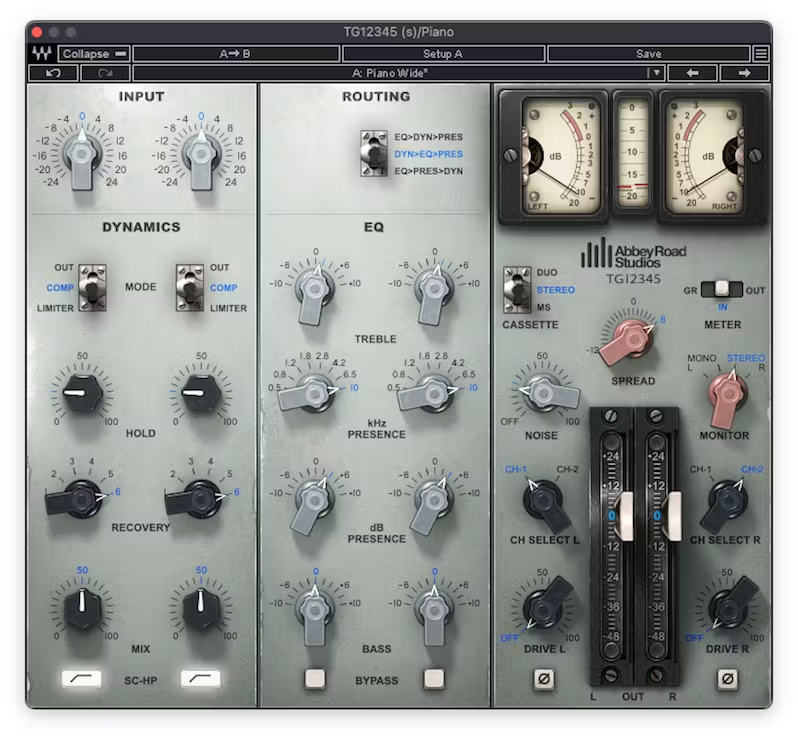Click the left BASS knob
The image size is (798, 739).
pyautogui.click(x=315, y=609)
